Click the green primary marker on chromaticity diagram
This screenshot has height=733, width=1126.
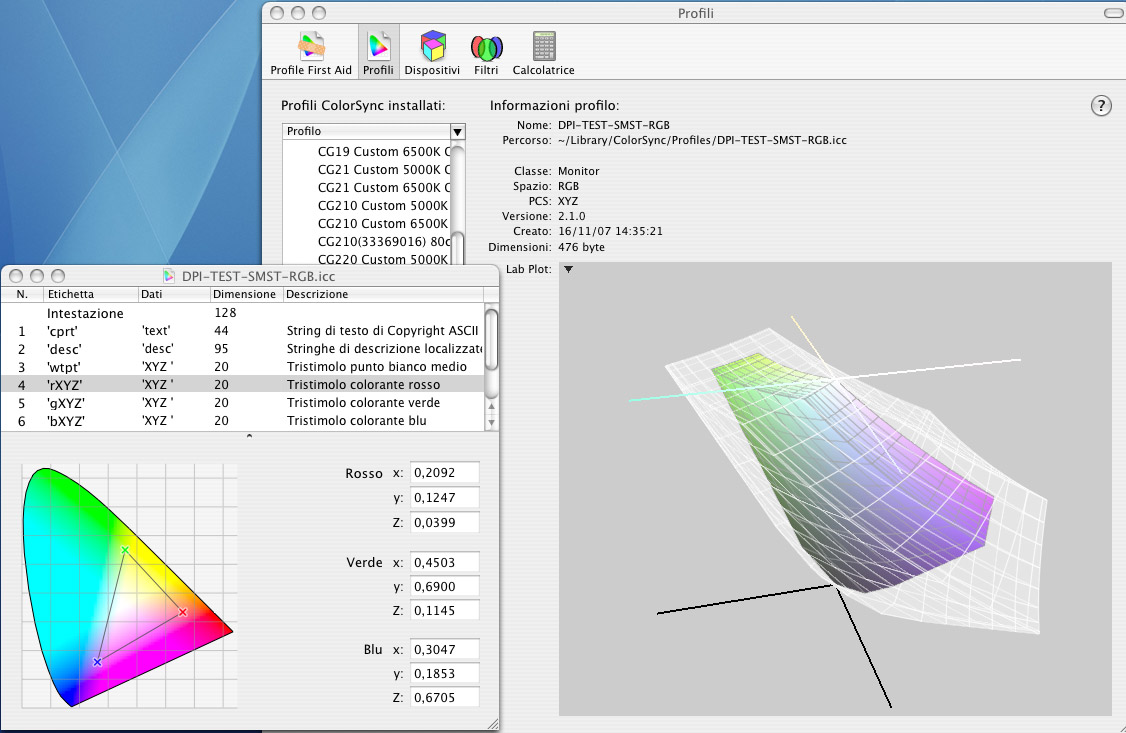click(x=125, y=551)
